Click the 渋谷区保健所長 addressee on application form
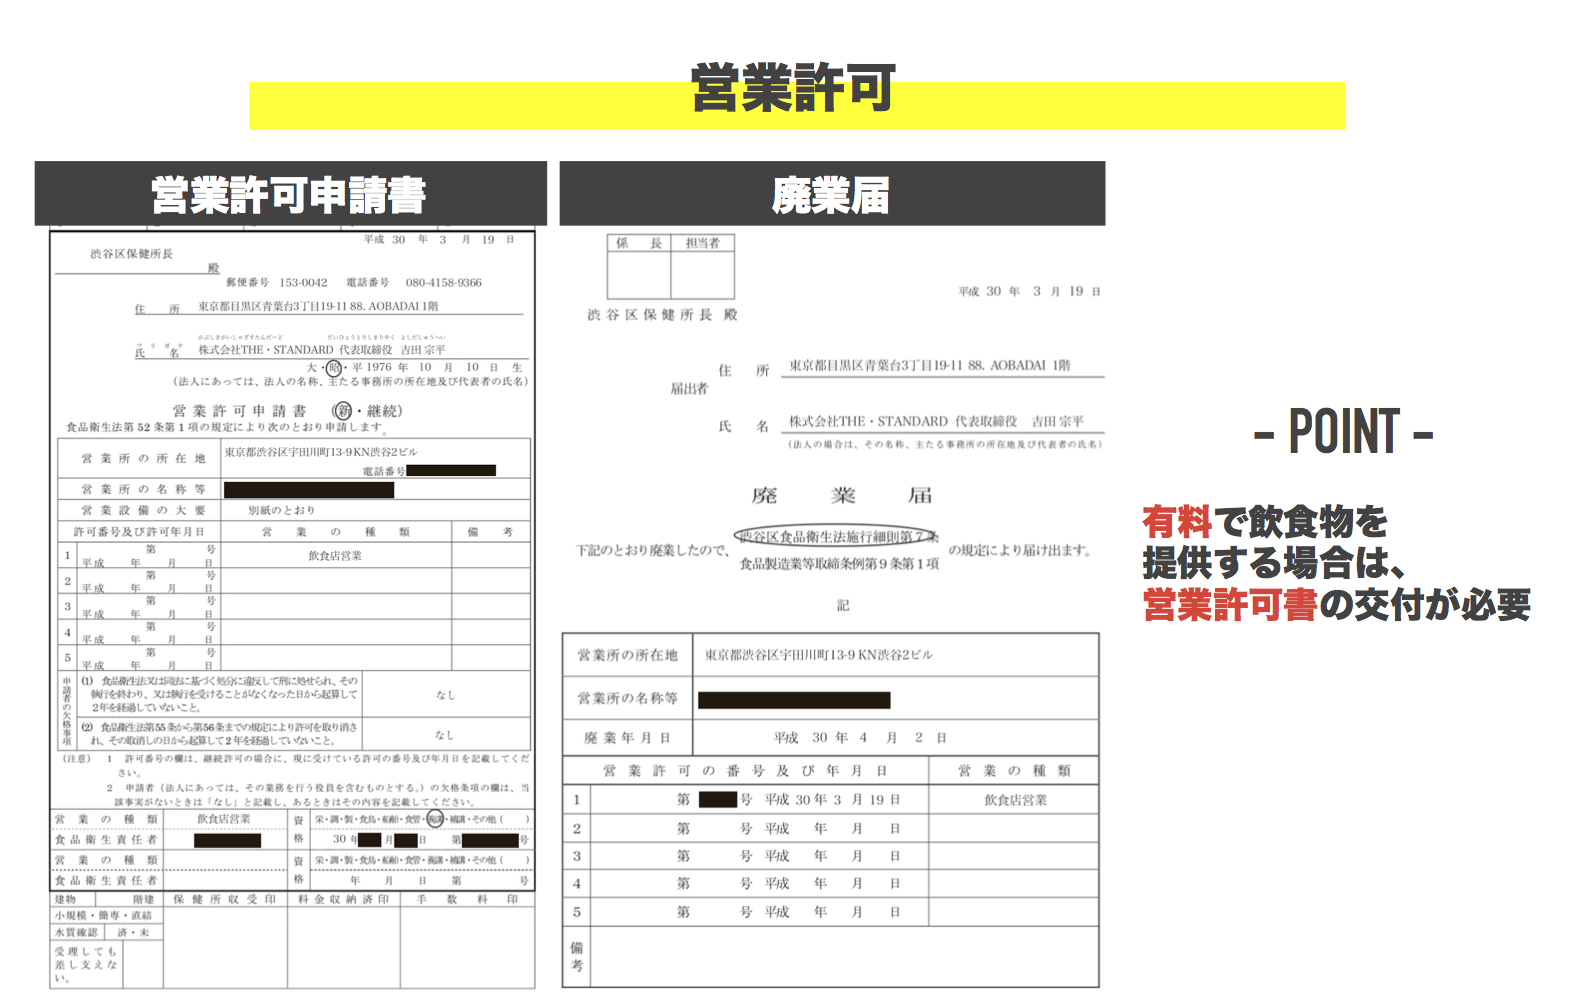Image resolution: width=1589 pixels, height=995 pixels. [131, 254]
